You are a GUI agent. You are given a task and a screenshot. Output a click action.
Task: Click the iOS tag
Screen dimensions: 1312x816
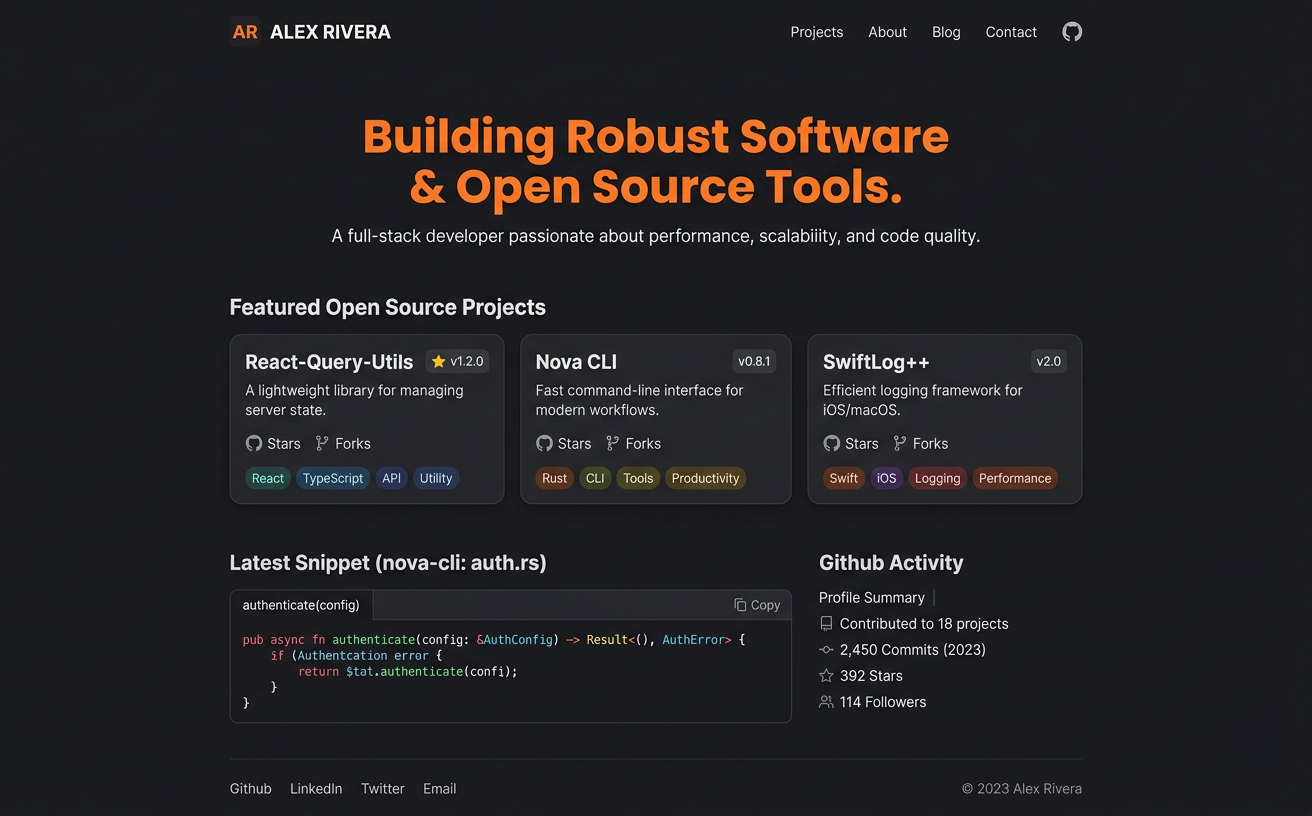pos(887,478)
